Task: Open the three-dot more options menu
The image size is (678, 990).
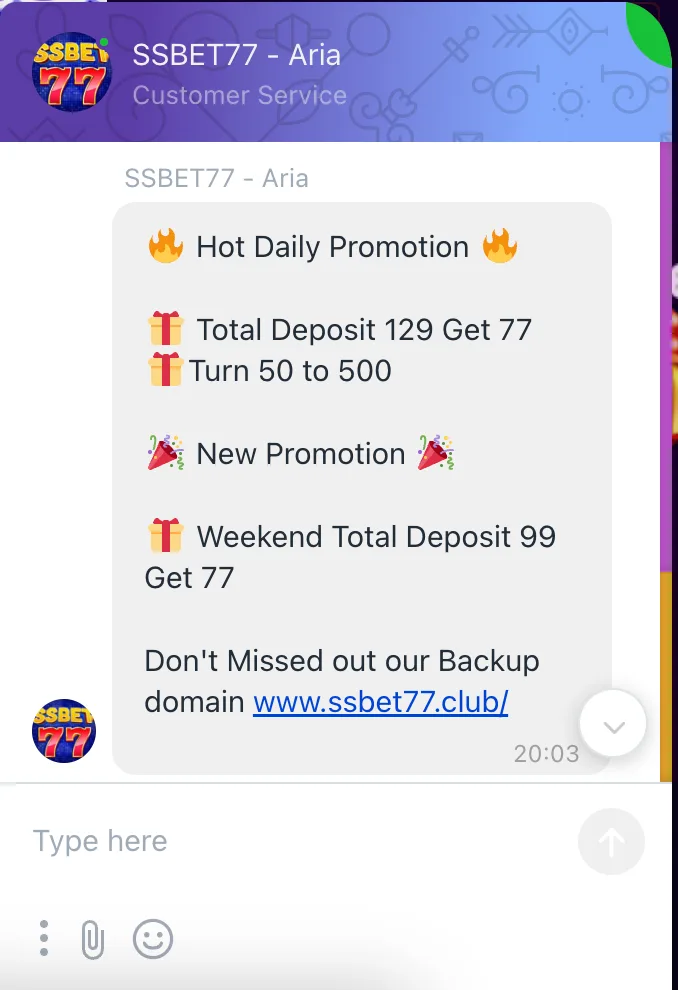Action: (x=44, y=938)
